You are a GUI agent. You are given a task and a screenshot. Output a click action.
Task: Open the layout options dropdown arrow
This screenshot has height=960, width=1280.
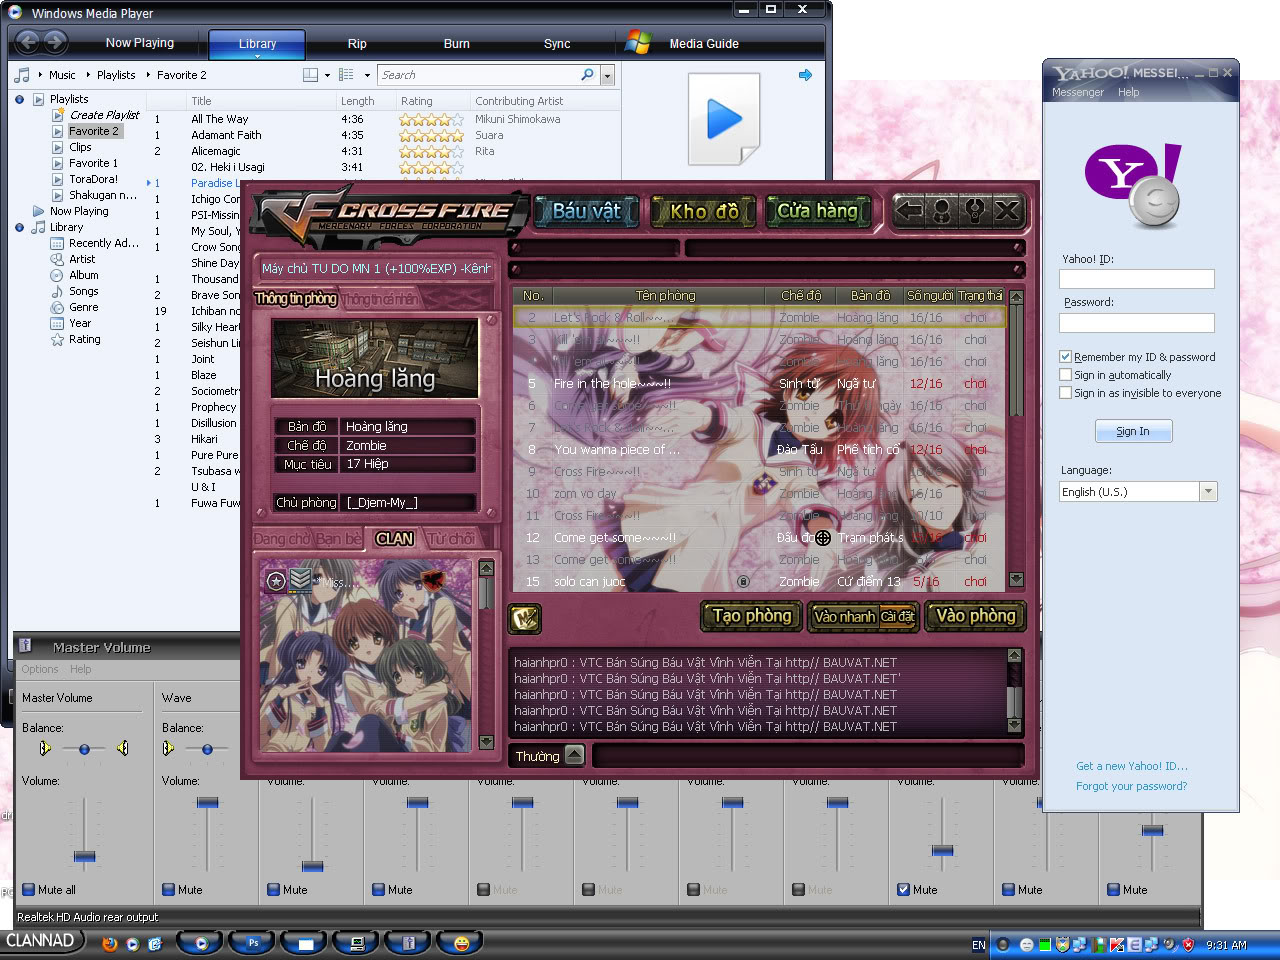click(x=329, y=75)
